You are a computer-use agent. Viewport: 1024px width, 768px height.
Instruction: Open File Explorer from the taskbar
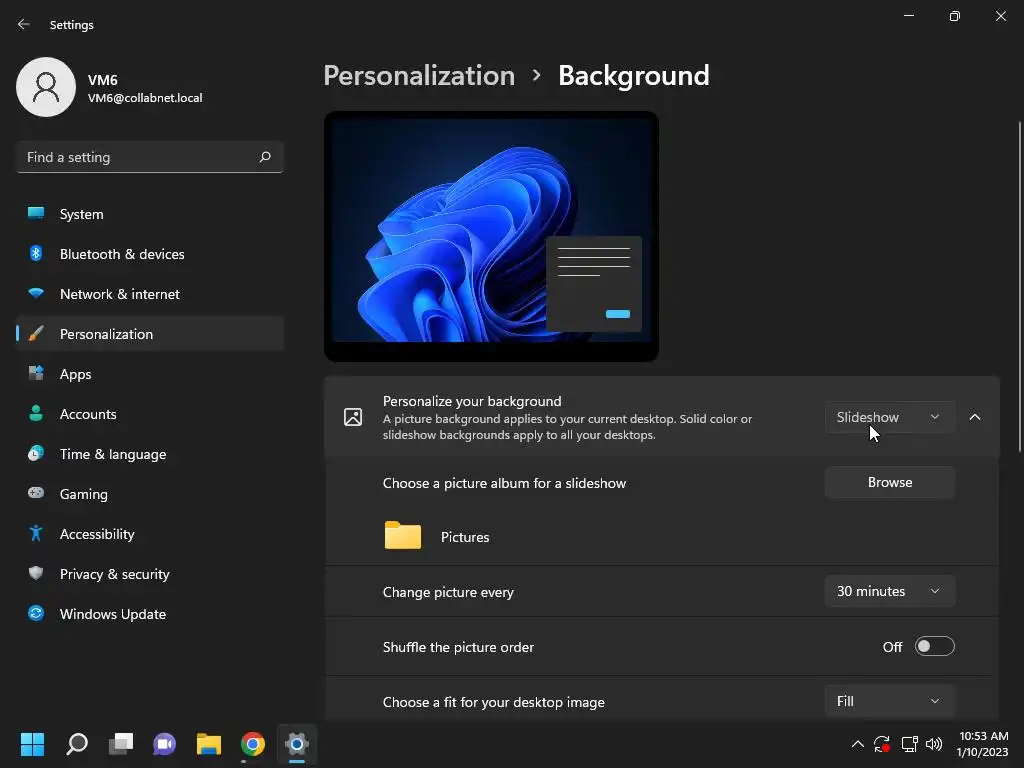point(209,744)
